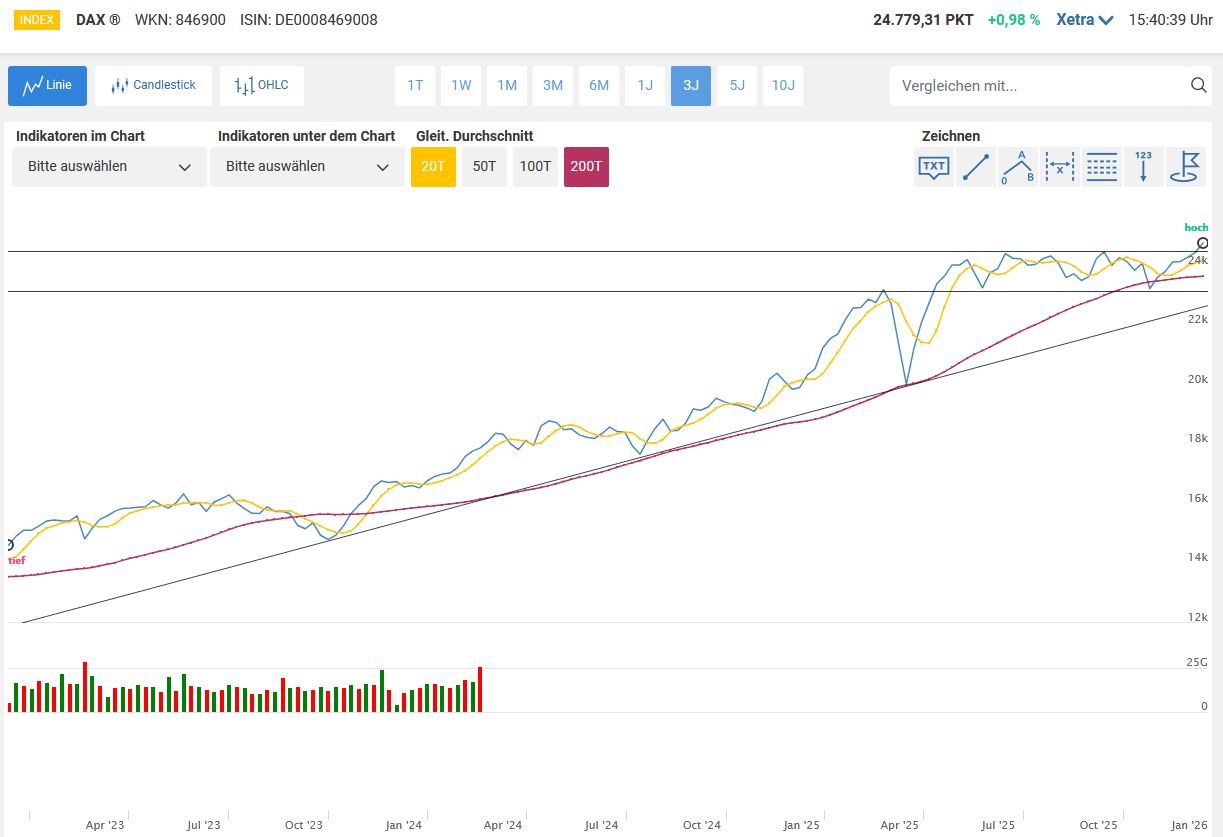Viewport: 1223px width, 837px height.
Task: Pick the trend line drawing tool
Action: tap(976, 167)
